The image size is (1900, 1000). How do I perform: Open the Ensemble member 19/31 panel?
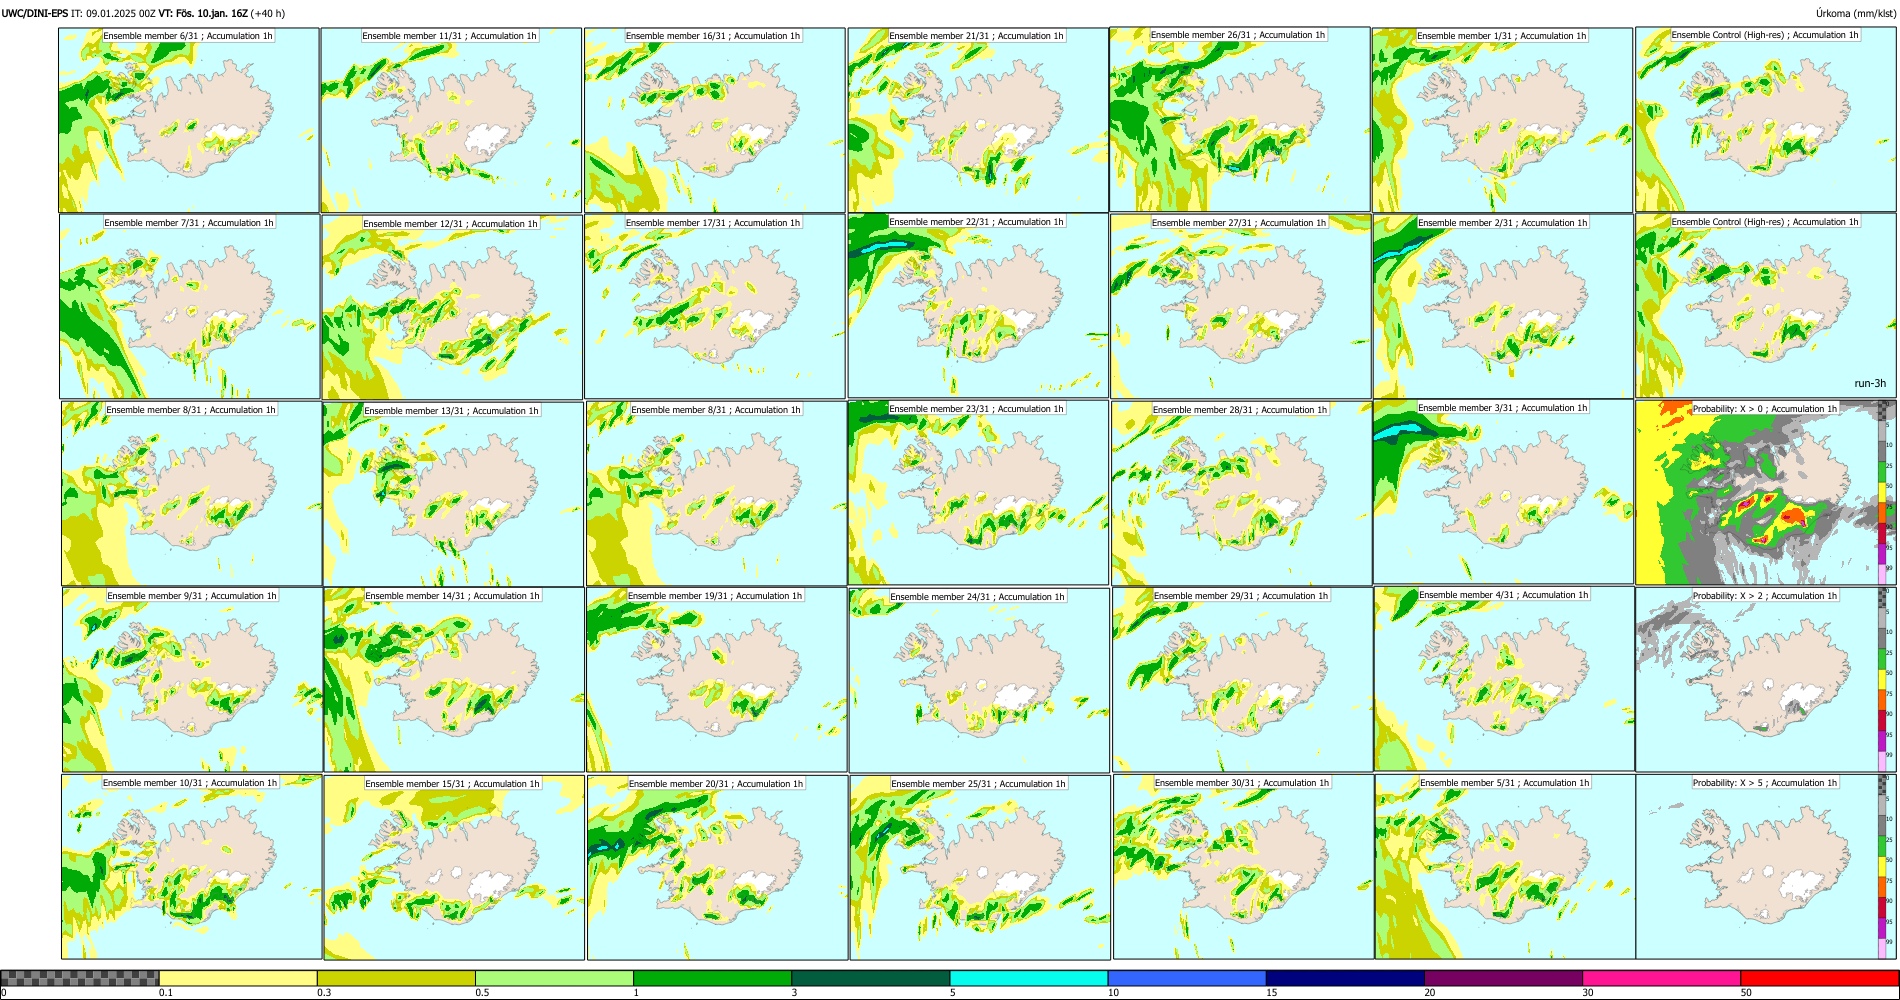point(716,680)
